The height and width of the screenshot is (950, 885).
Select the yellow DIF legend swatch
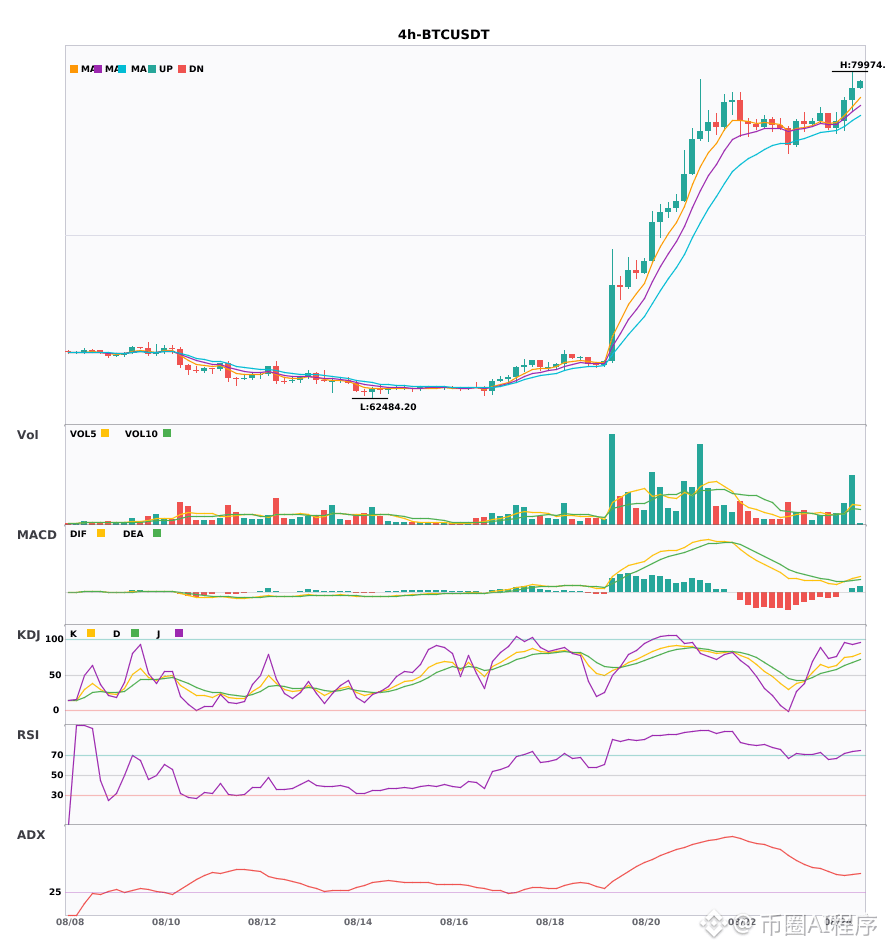click(x=101, y=533)
